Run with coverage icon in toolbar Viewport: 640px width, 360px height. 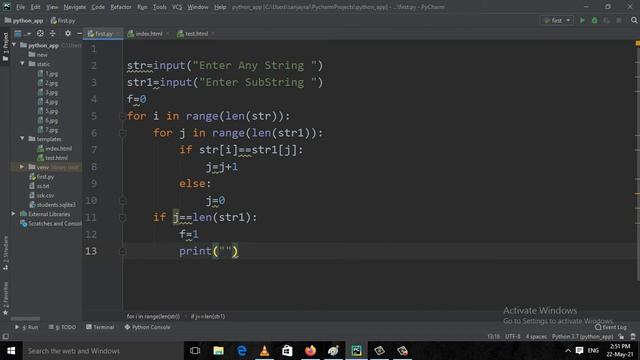pyautogui.click(x=607, y=20)
